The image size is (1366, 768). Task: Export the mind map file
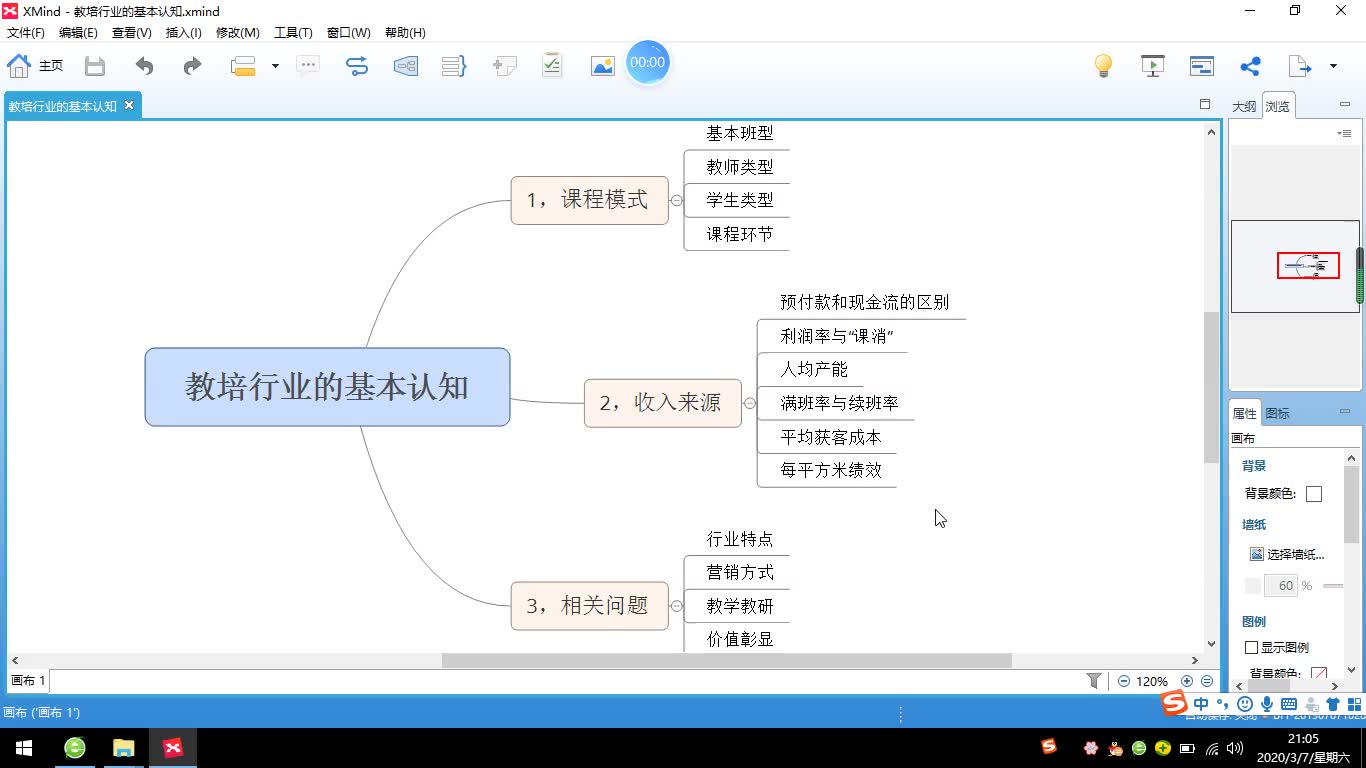pos(1299,66)
